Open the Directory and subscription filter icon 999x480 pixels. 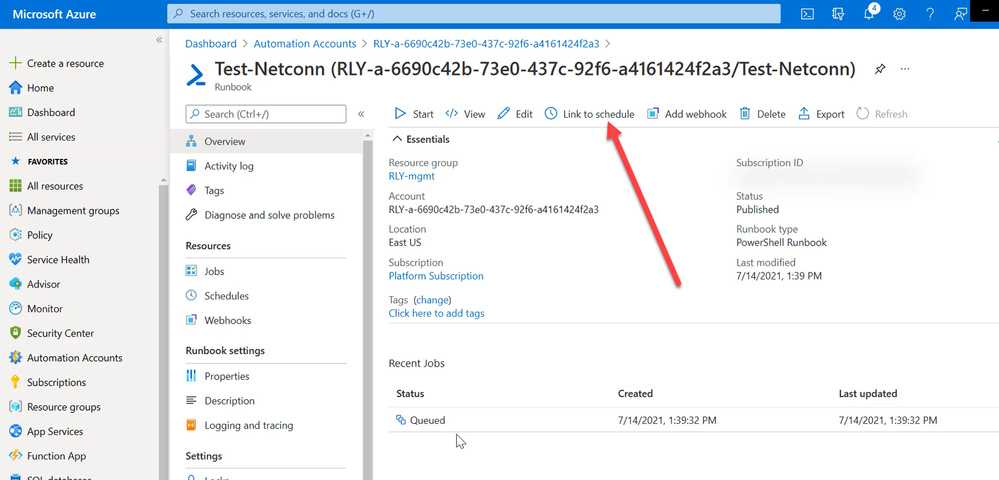(x=838, y=14)
